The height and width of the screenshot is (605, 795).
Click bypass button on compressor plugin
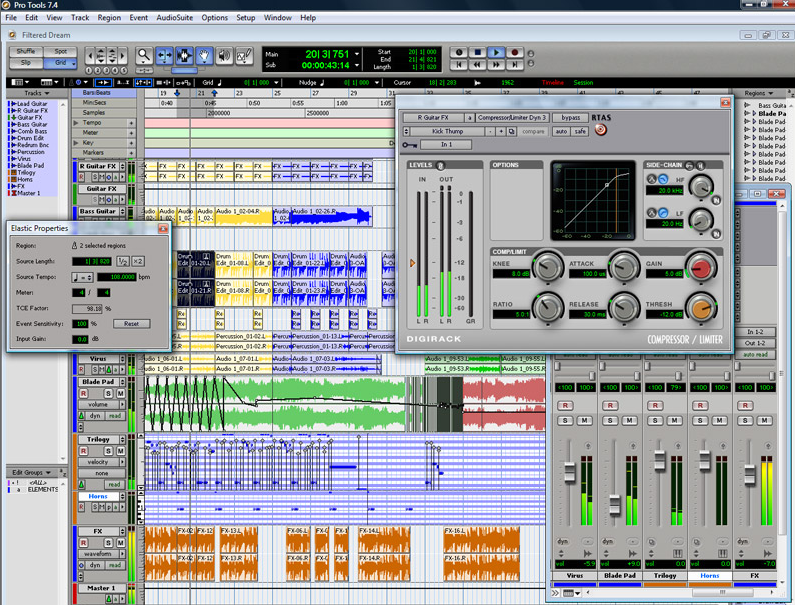(571, 117)
